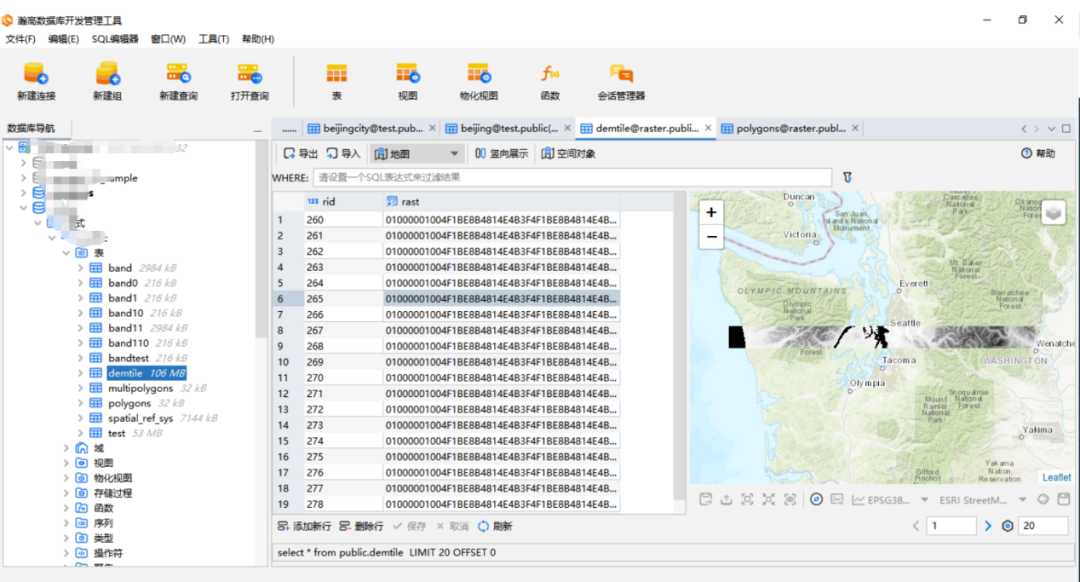This screenshot has width=1080, height=582.
Task: Toggle the 空间对象 spatial object view
Action: [x=568, y=154]
